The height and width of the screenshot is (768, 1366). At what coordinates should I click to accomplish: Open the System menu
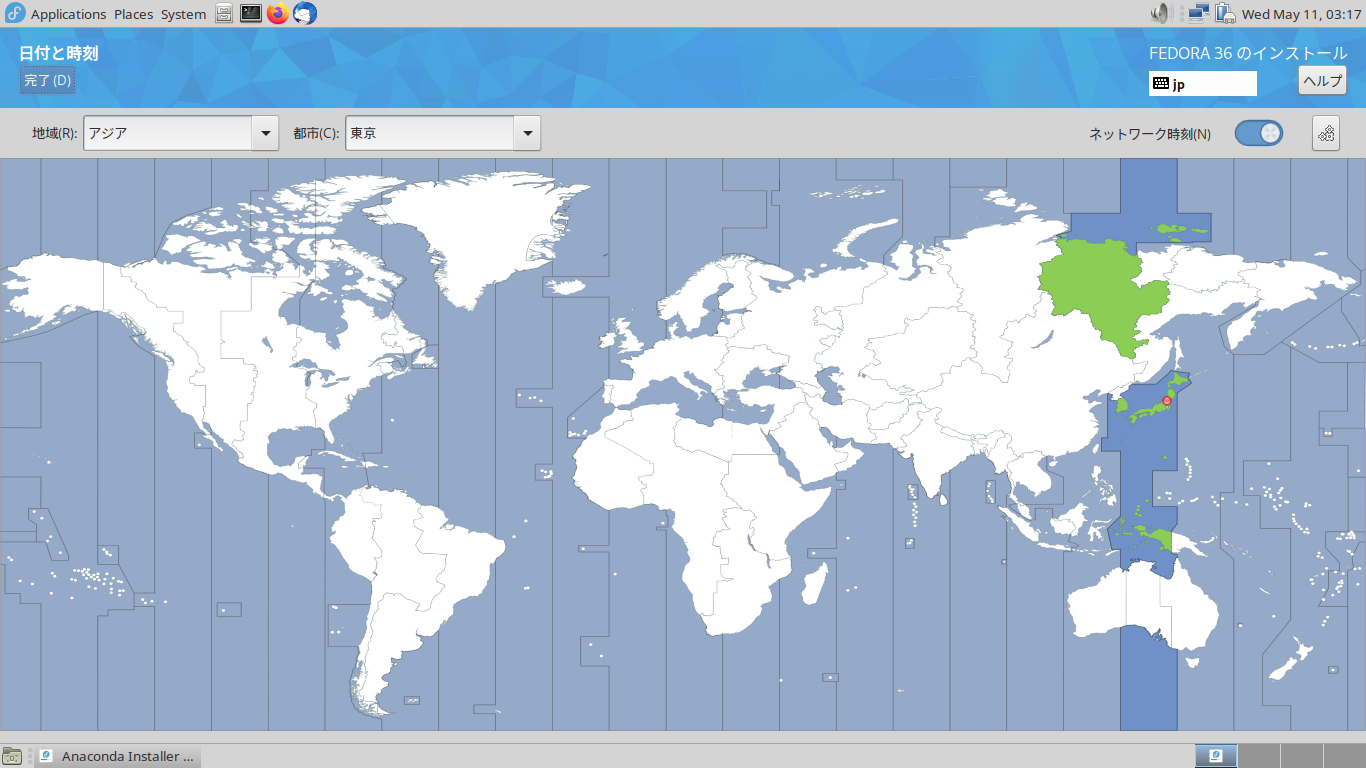(184, 14)
